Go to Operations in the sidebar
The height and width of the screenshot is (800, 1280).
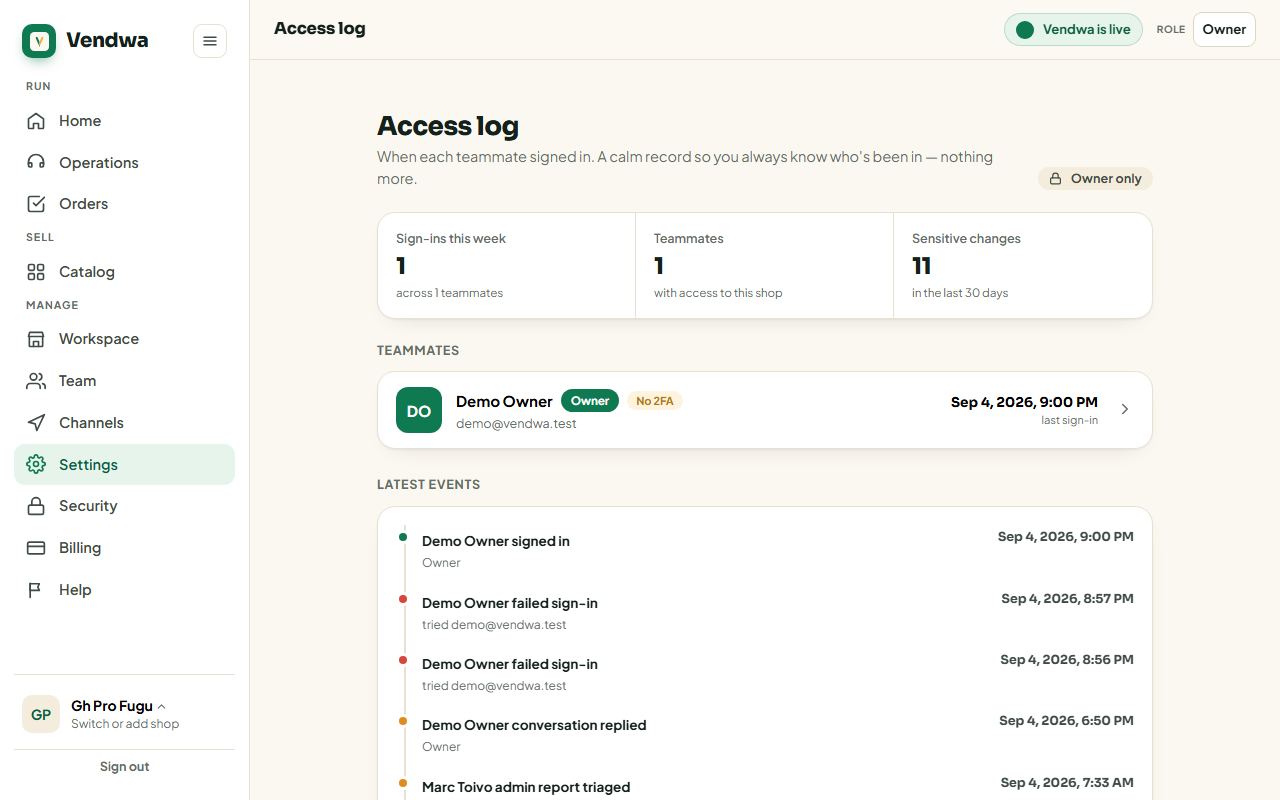tap(124, 163)
